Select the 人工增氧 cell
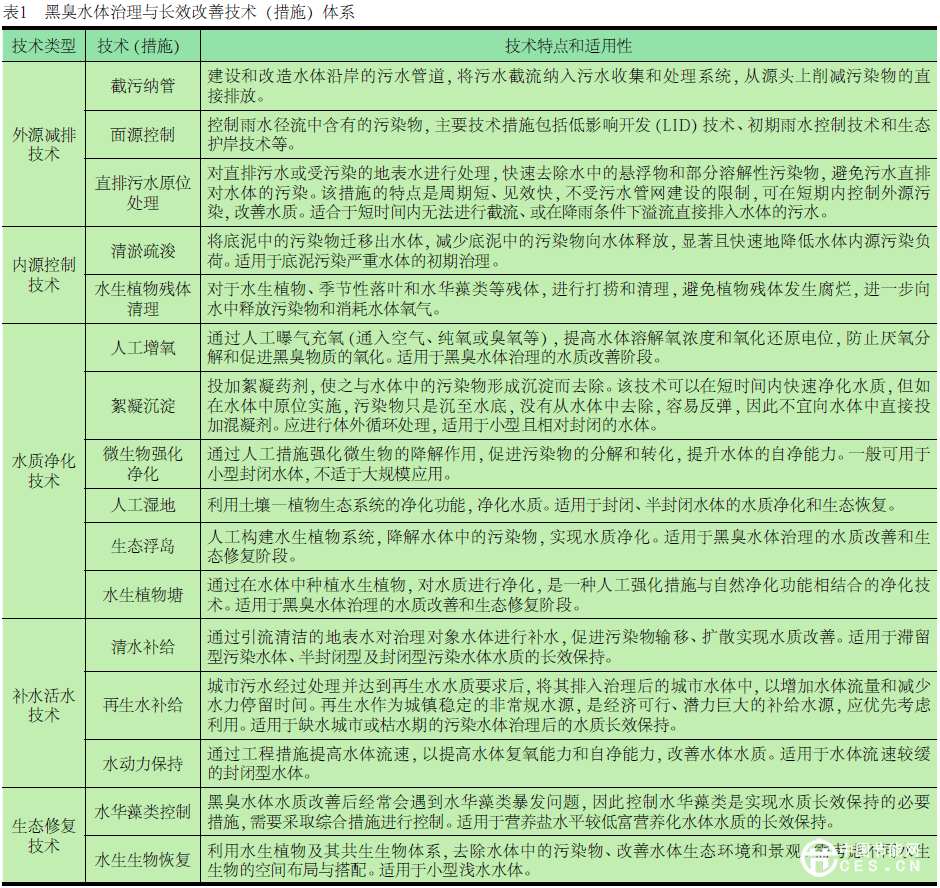940x888 pixels. [x=142, y=347]
